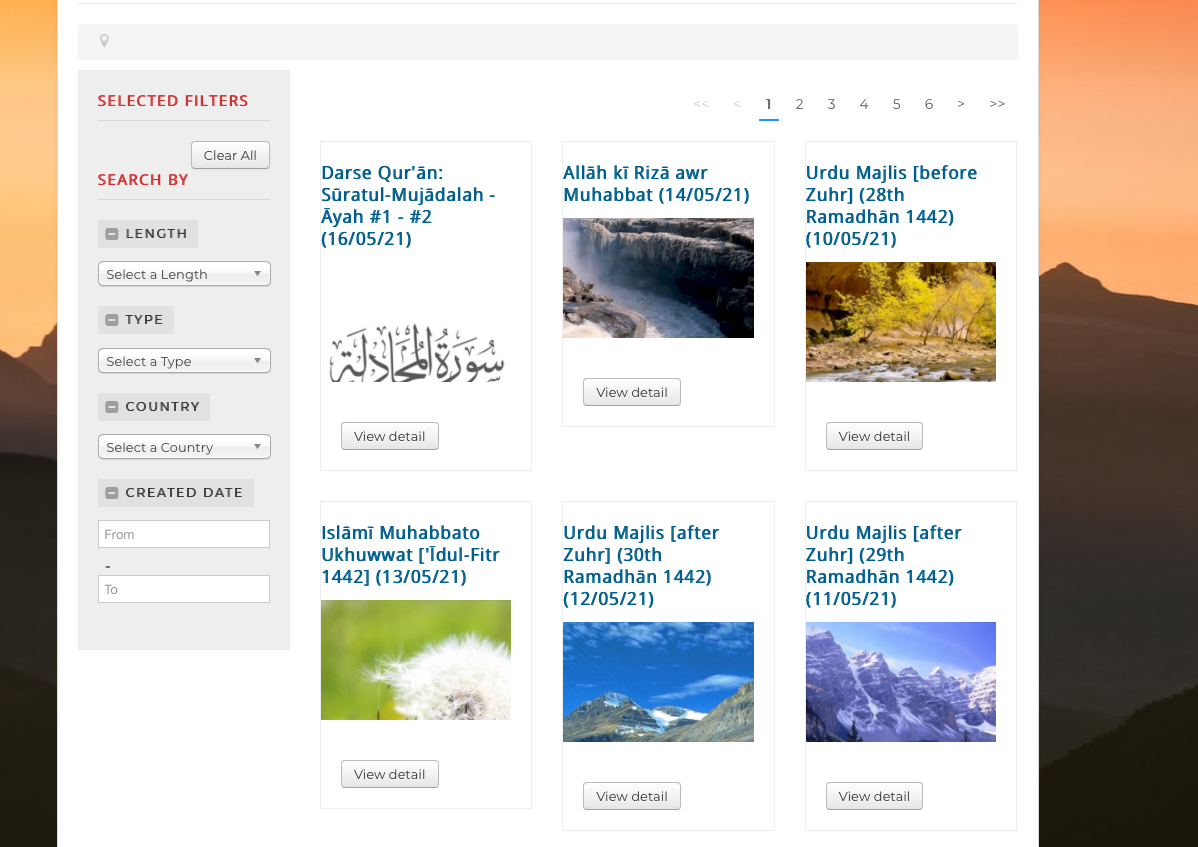Click the Clear All button

(x=230, y=155)
